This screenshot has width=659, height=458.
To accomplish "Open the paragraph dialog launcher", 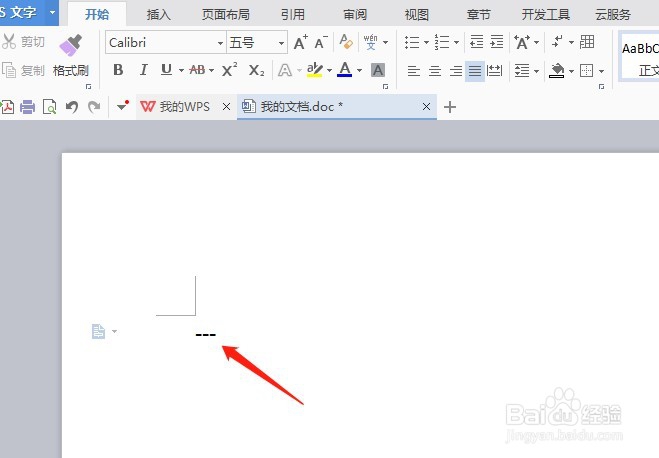I will tap(601, 87).
